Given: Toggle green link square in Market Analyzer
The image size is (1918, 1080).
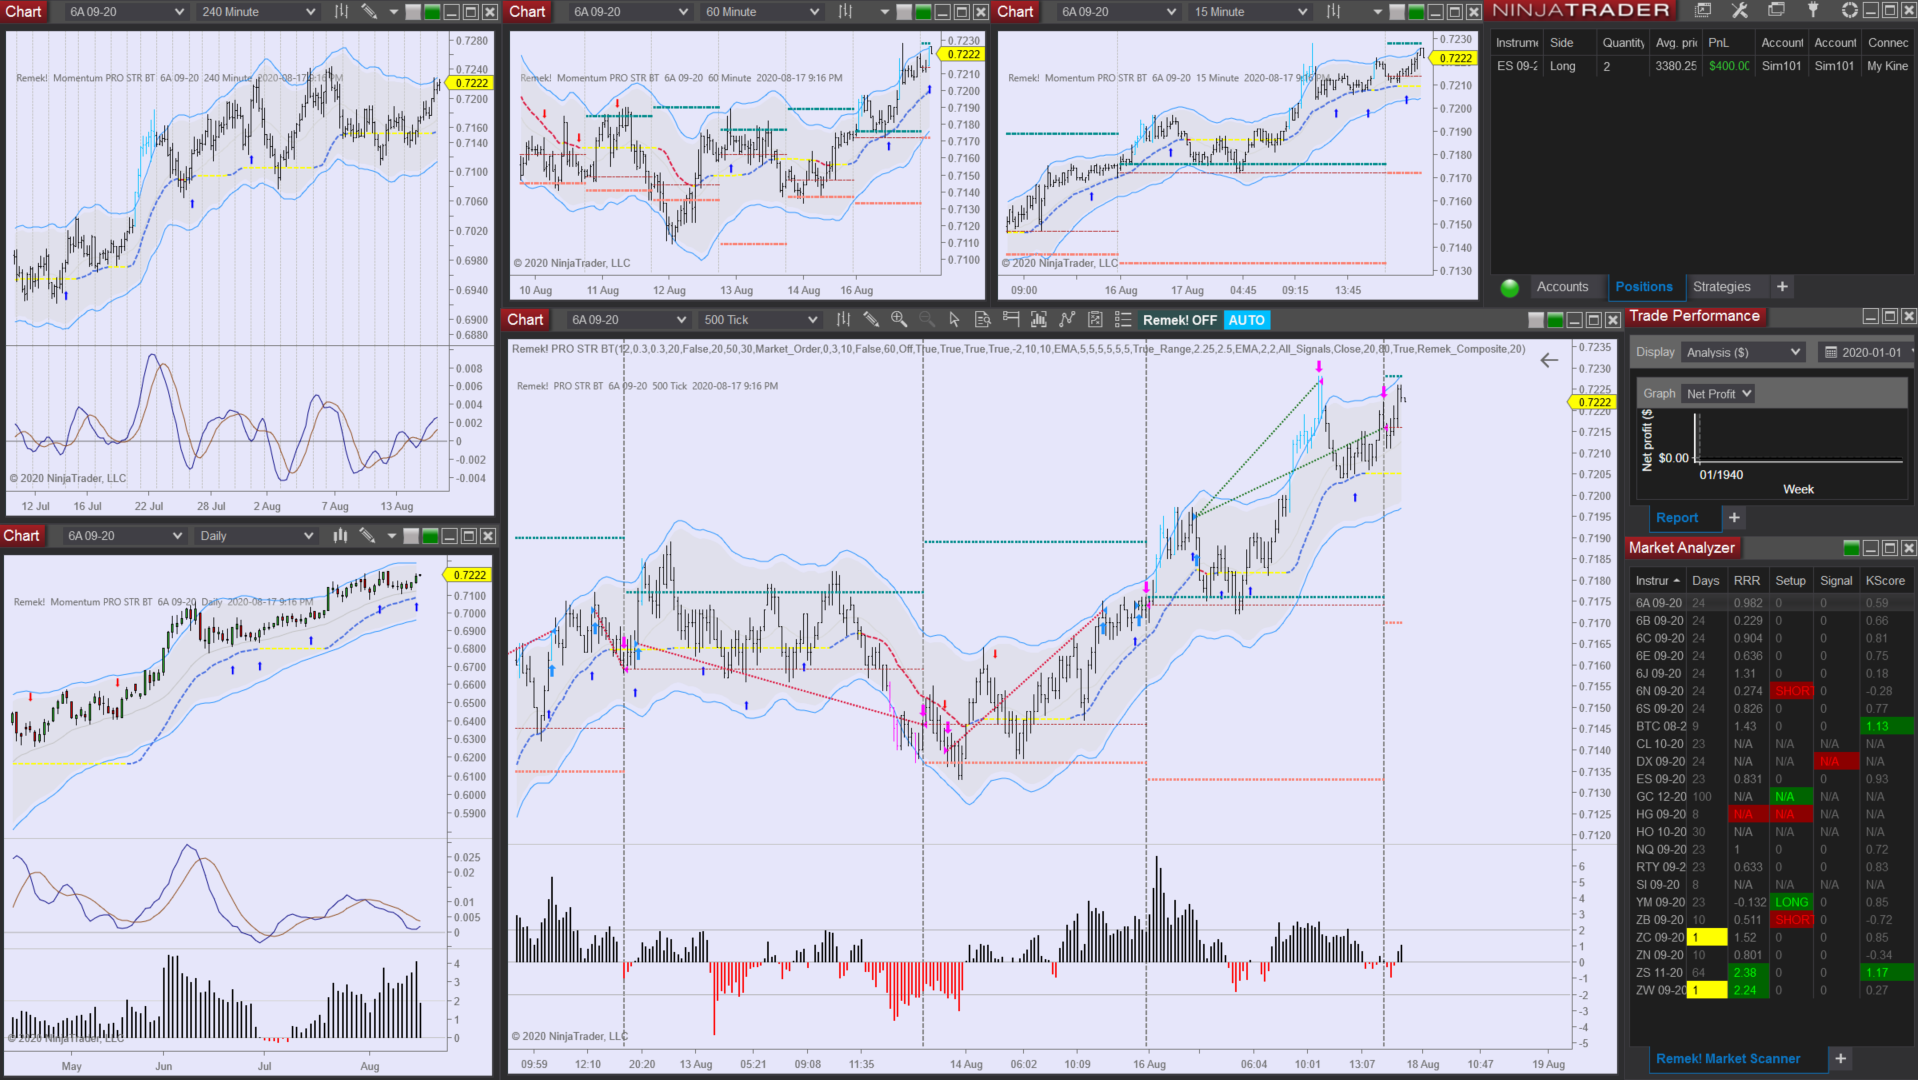Looking at the screenshot, I should point(1851,548).
